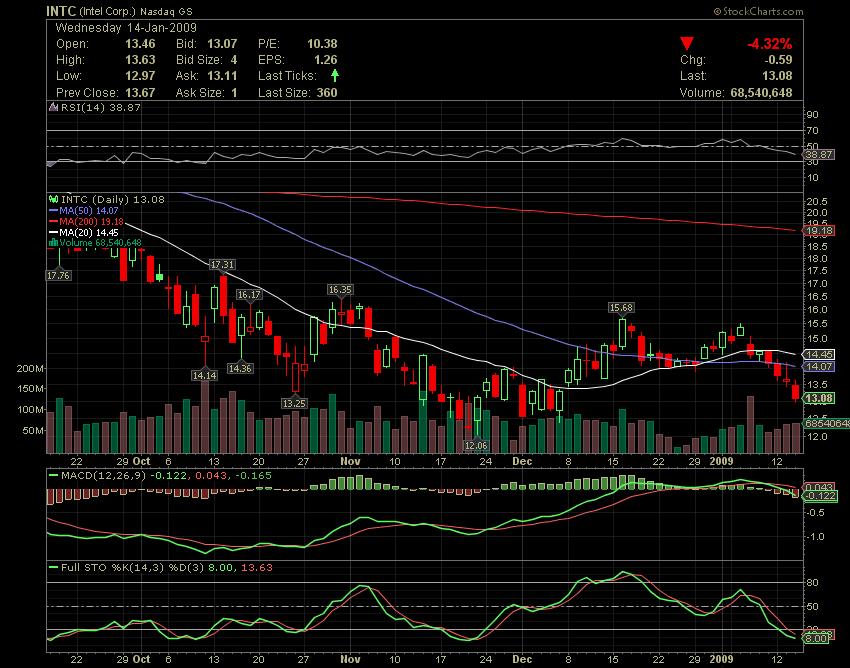Click the green 13.08 last price axis tag
Screen dimensions: 850x668
(819, 399)
